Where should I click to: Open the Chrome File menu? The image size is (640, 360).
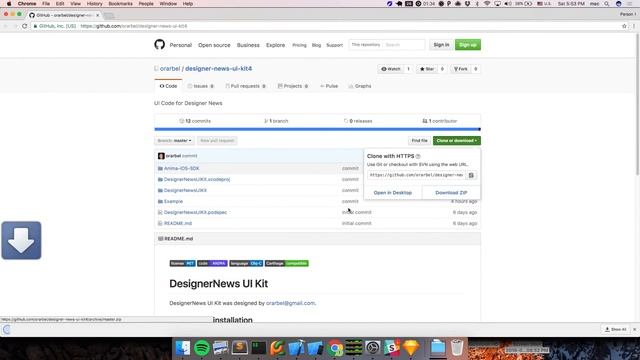46,4
